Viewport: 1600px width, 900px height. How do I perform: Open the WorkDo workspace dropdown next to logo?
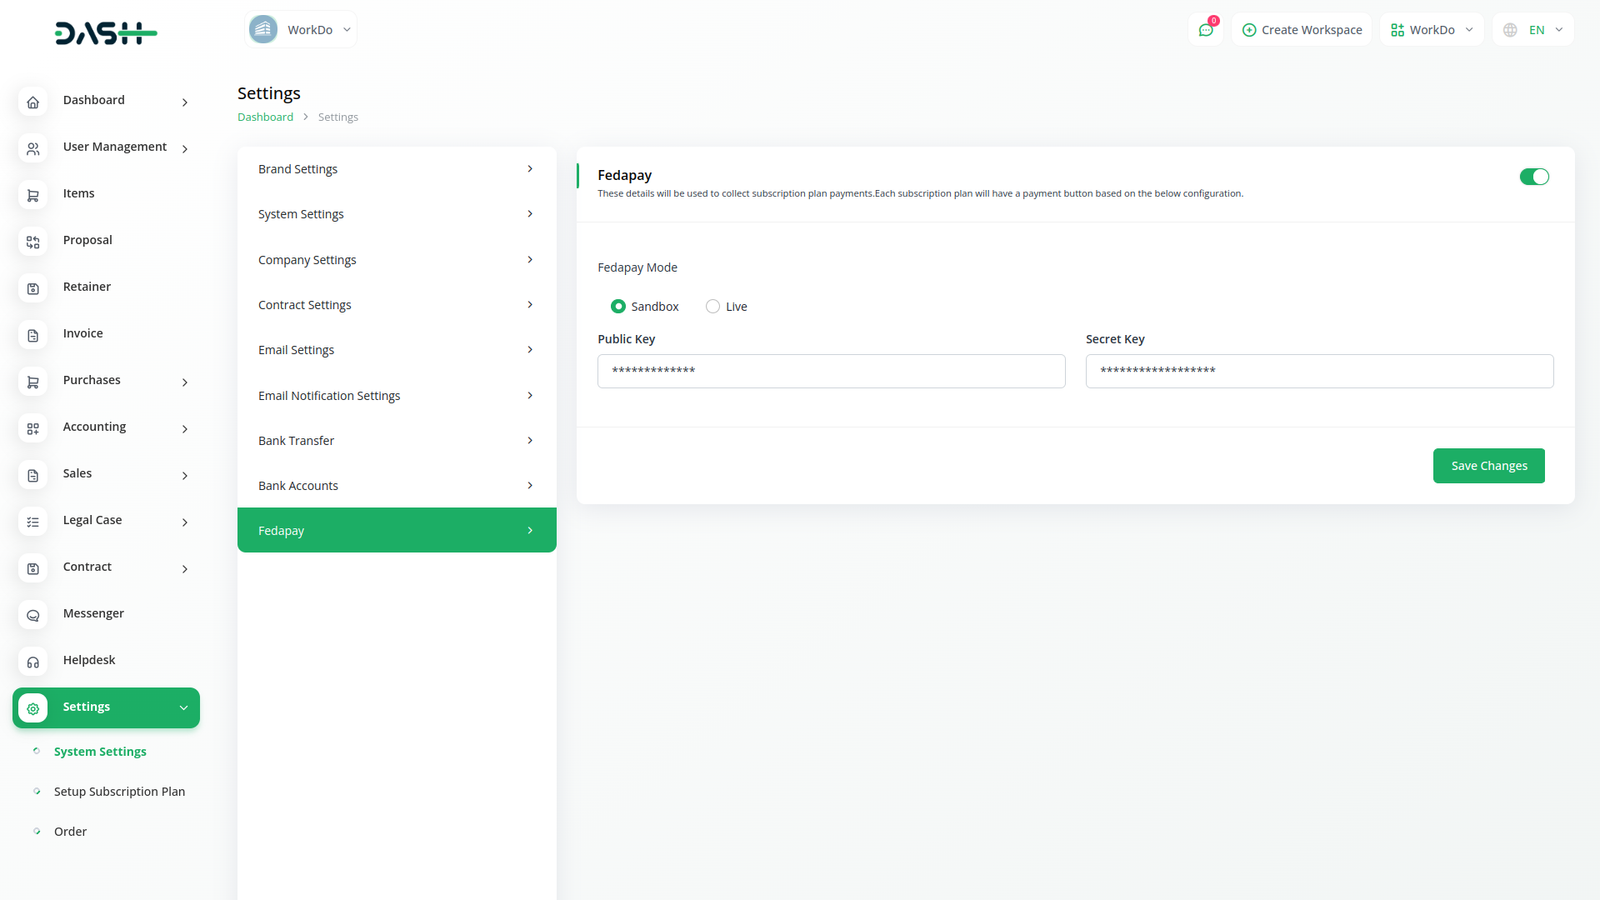pyautogui.click(x=301, y=30)
